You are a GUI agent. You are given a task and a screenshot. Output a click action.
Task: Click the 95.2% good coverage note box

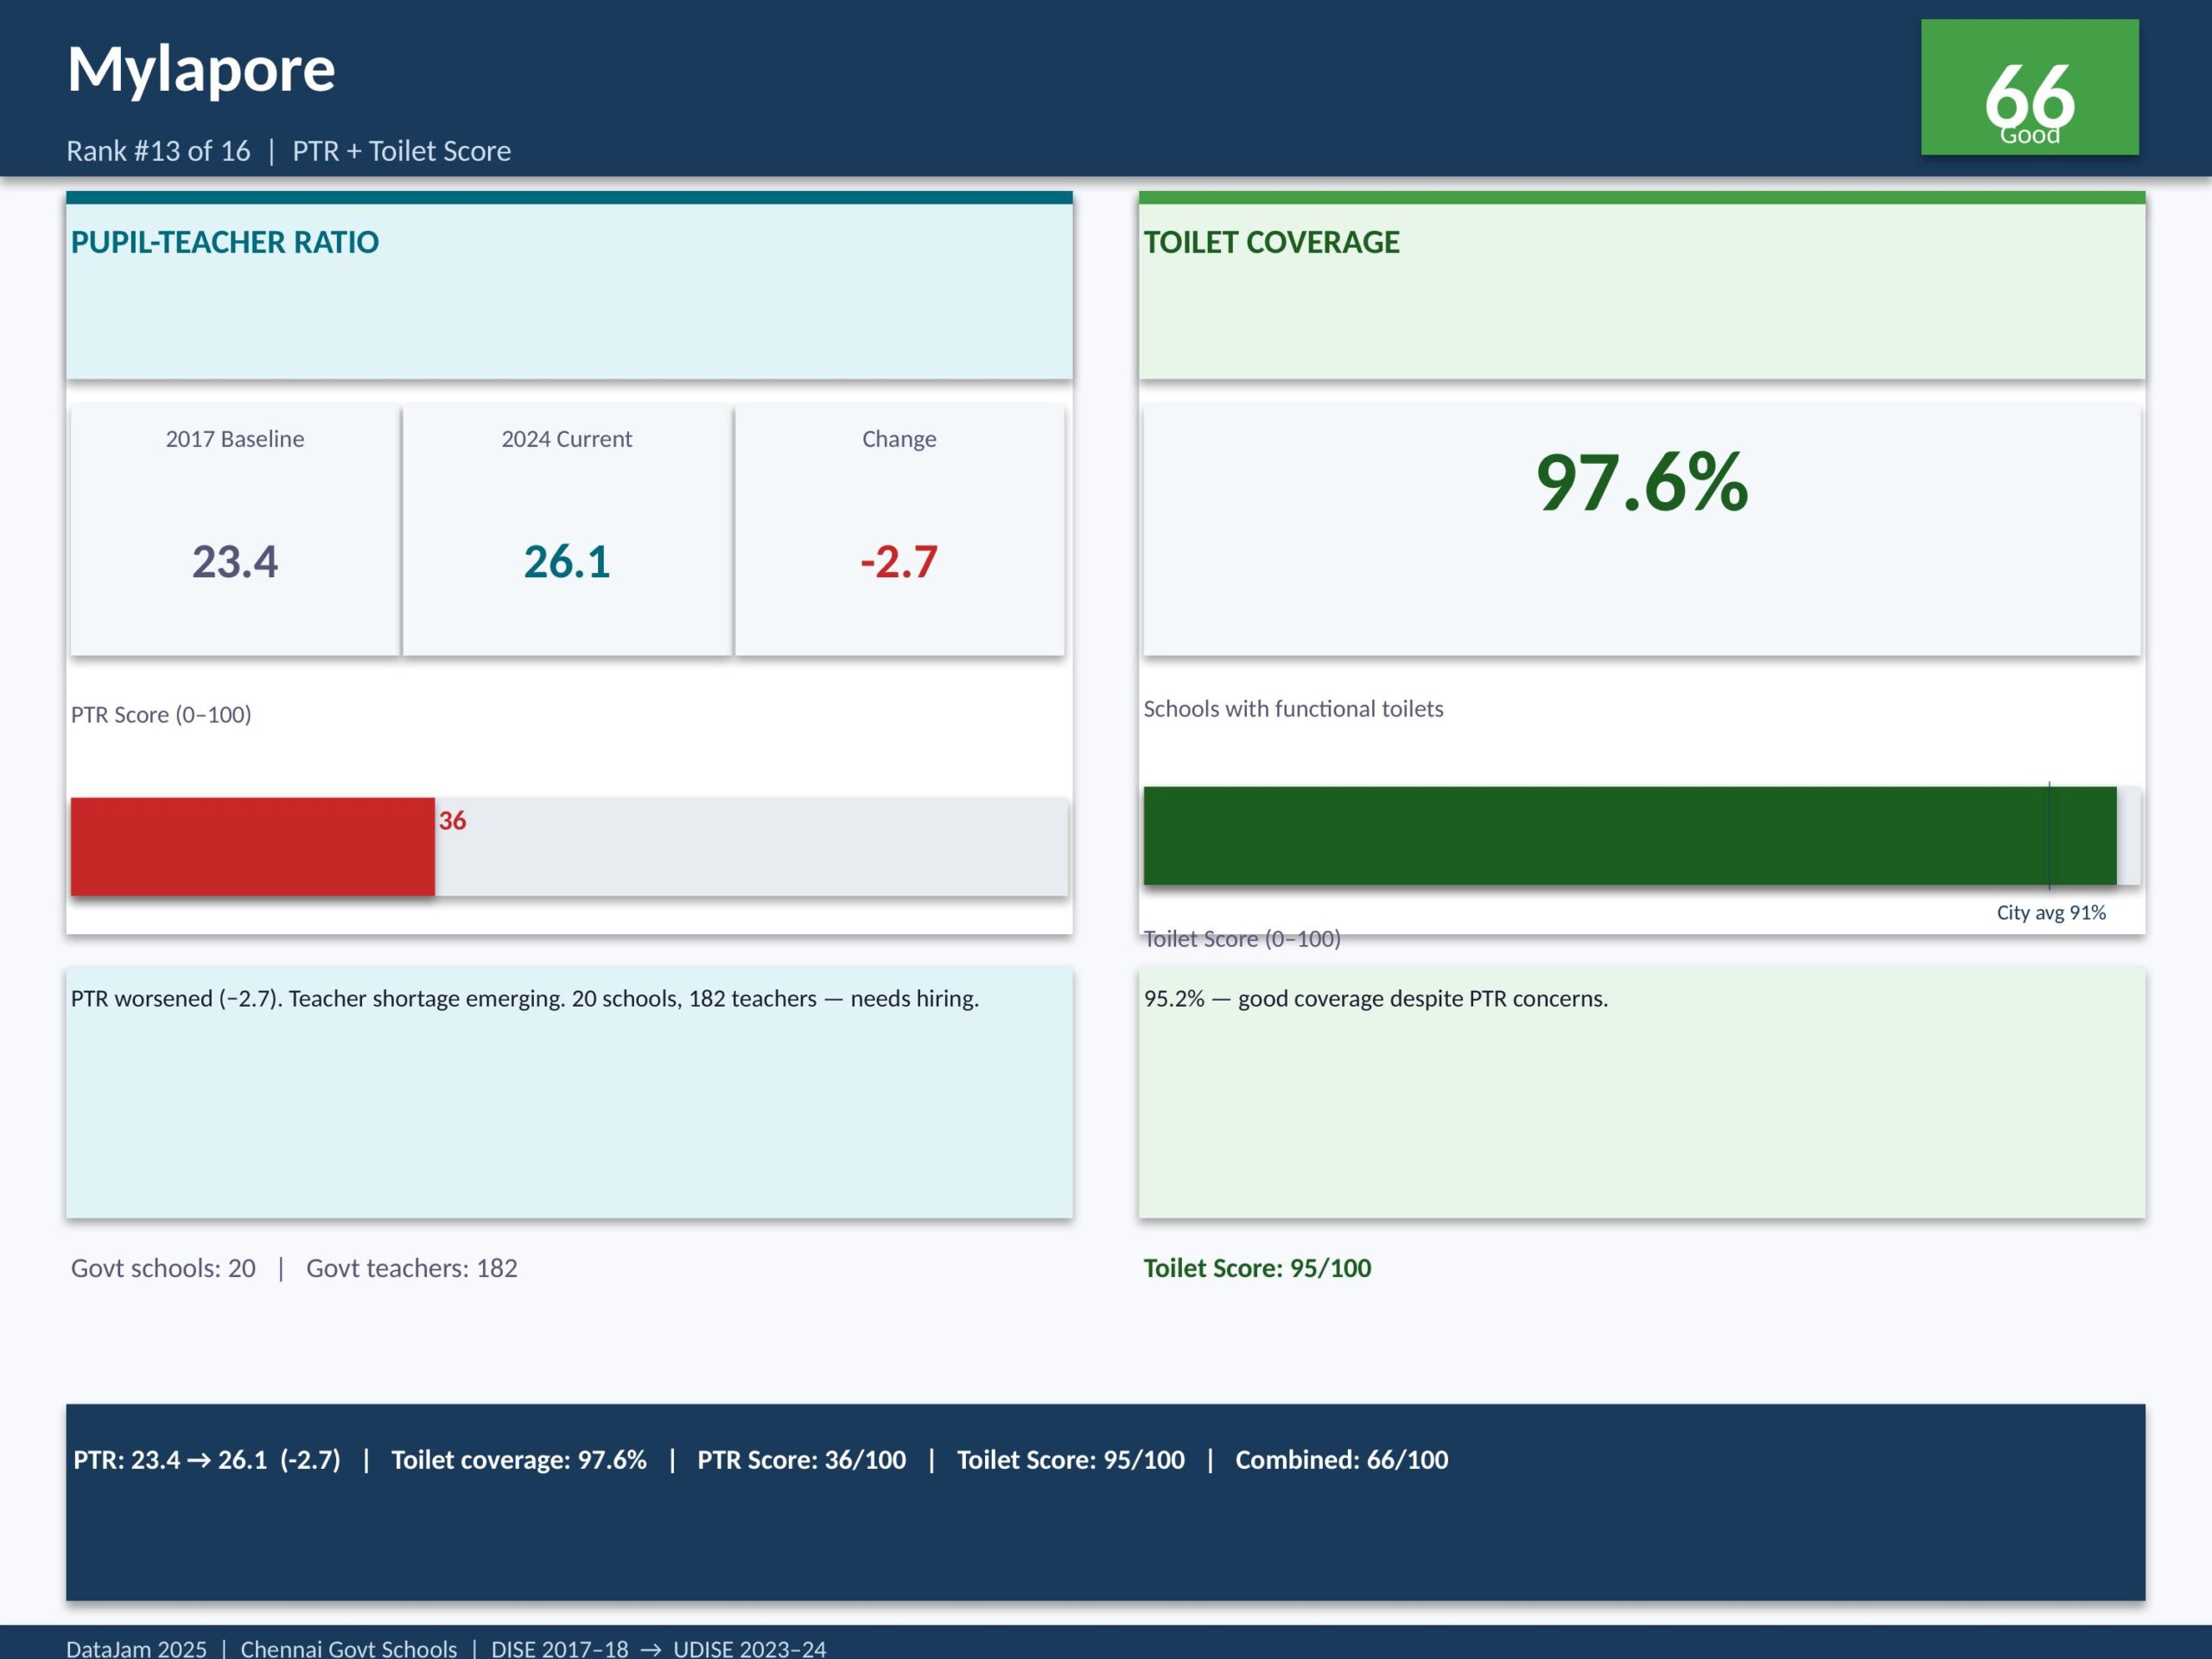point(1641,1092)
